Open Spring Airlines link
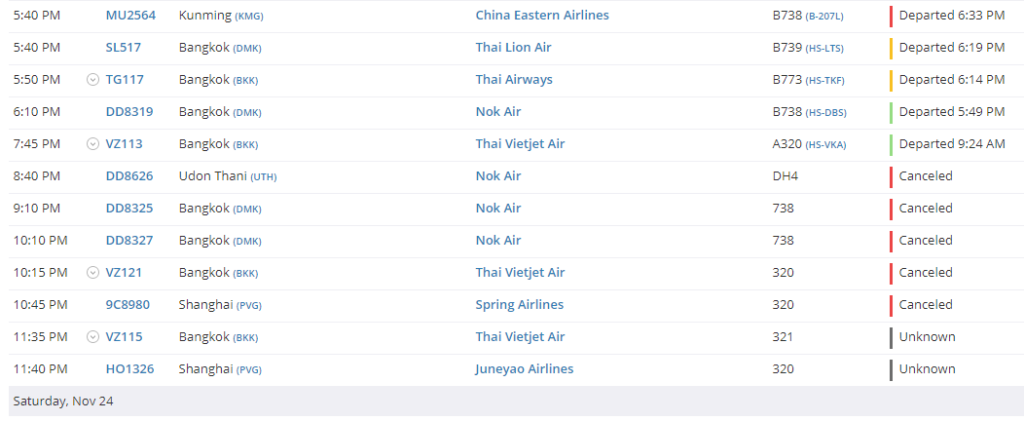 click(519, 304)
